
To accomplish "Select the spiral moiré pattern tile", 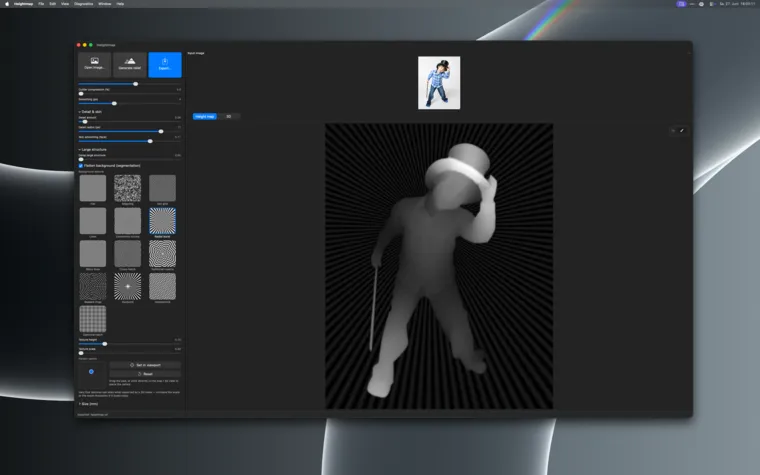I will pyautogui.click(x=162, y=253).
